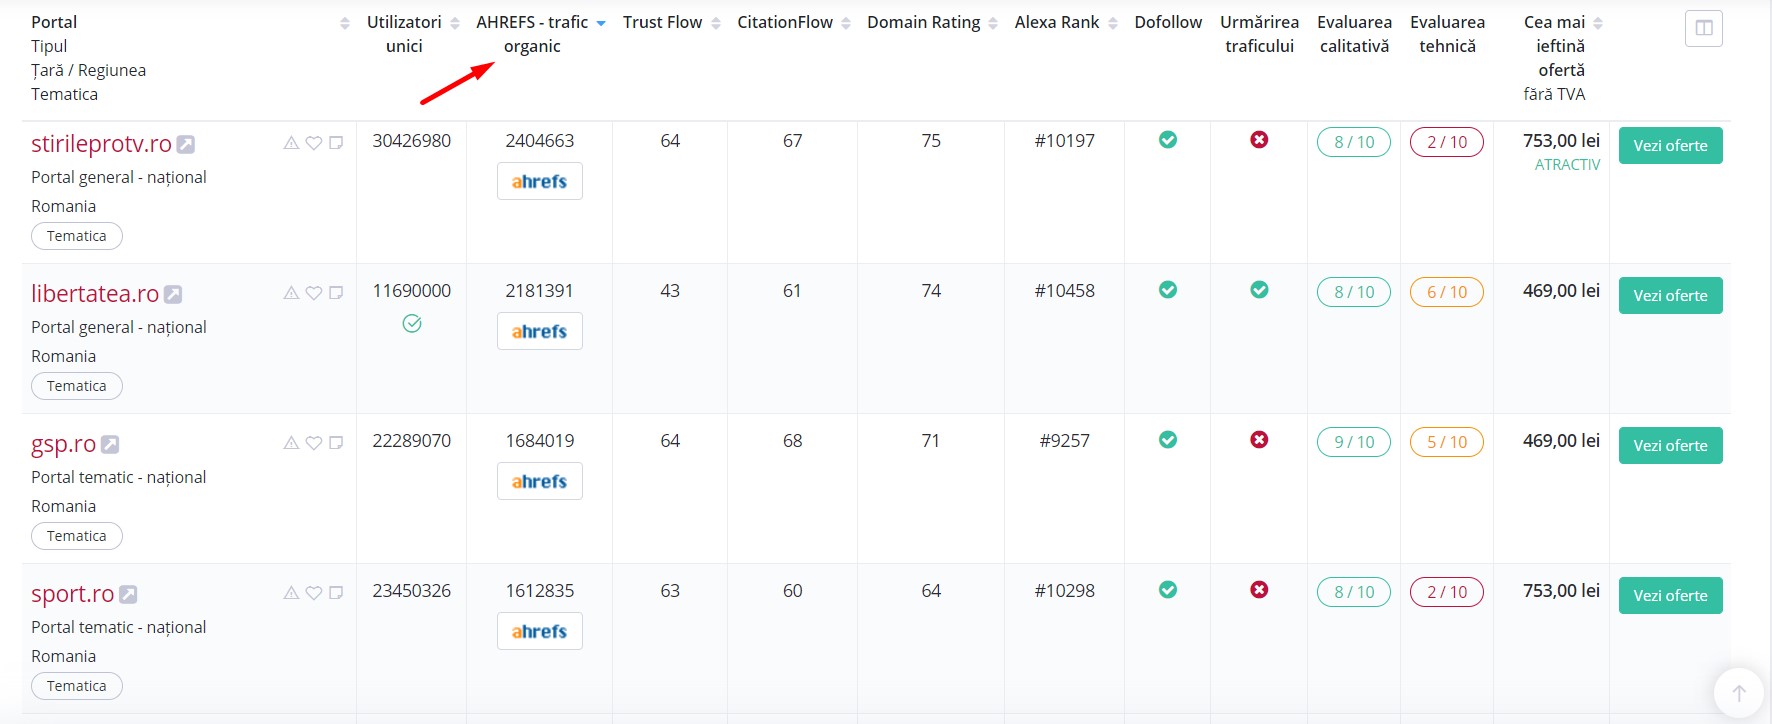Screen dimensions: 1772x724
Task: Open gsp.ro external link icon
Action: [110, 444]
